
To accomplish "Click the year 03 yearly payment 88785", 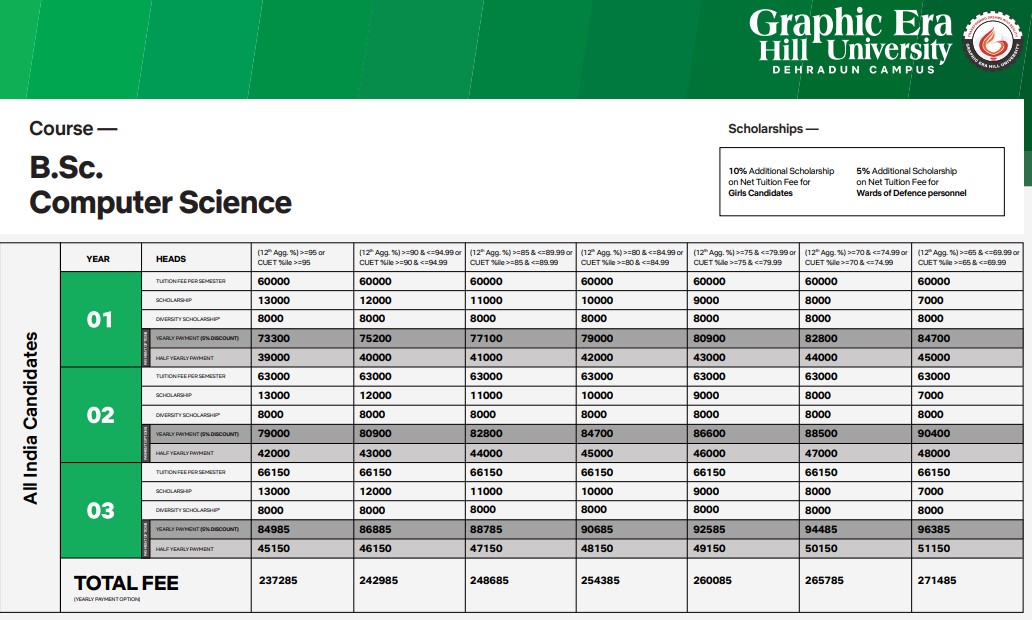I will 486,529.
